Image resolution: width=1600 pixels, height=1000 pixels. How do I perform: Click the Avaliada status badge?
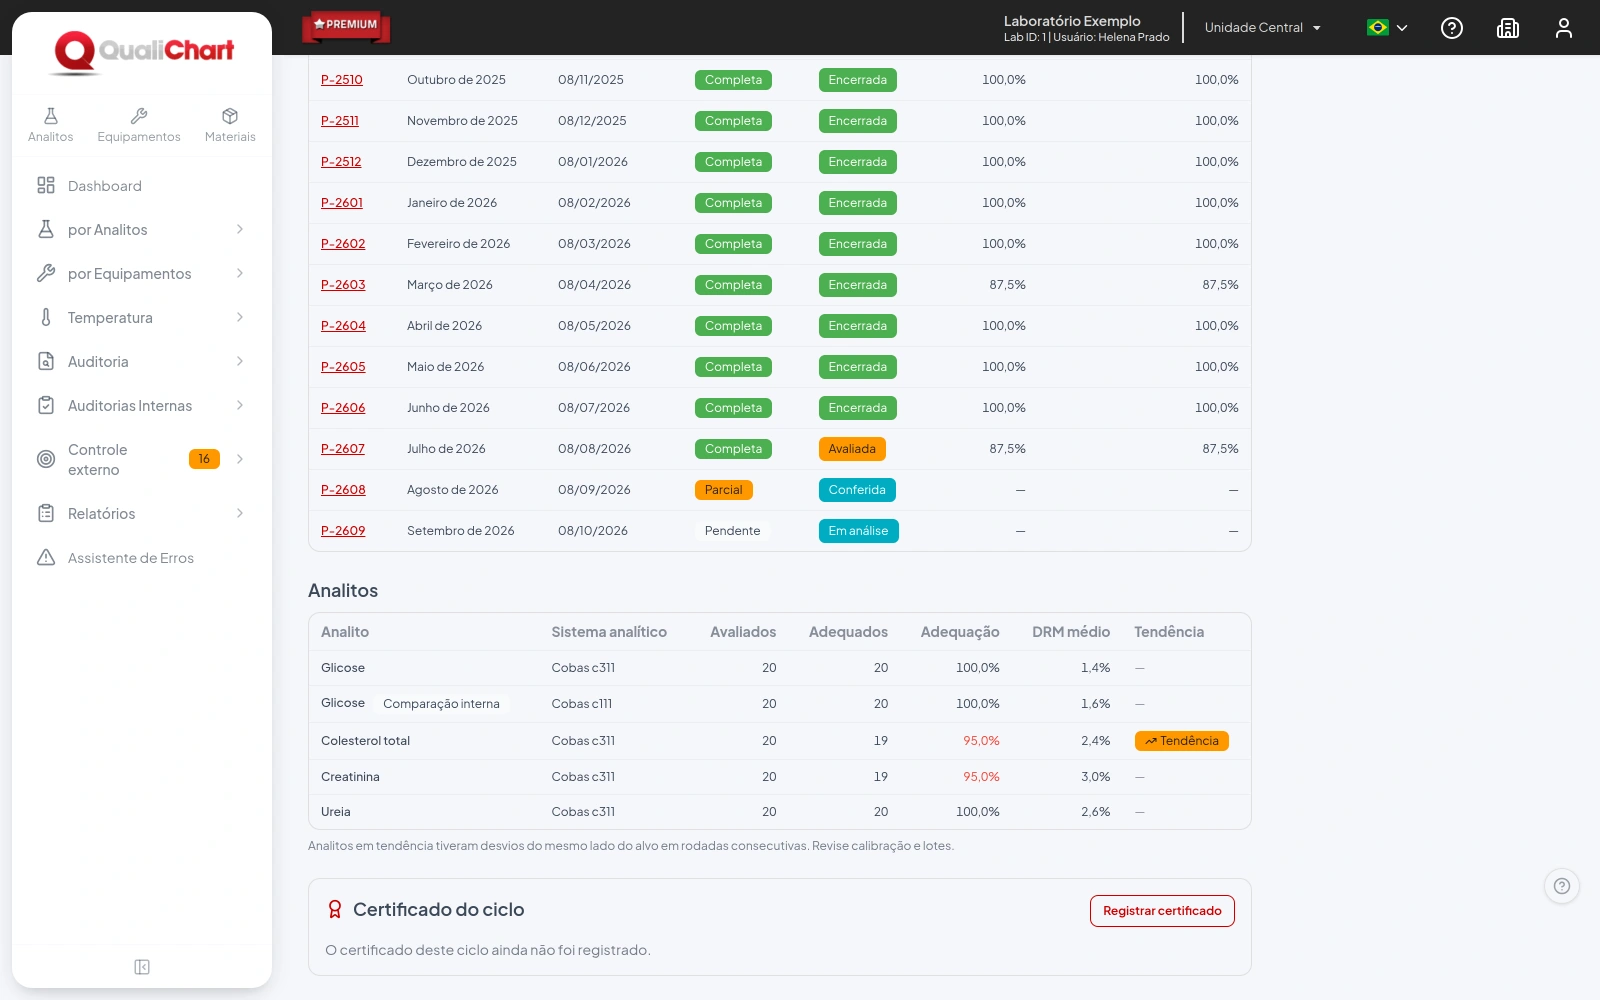852,449
